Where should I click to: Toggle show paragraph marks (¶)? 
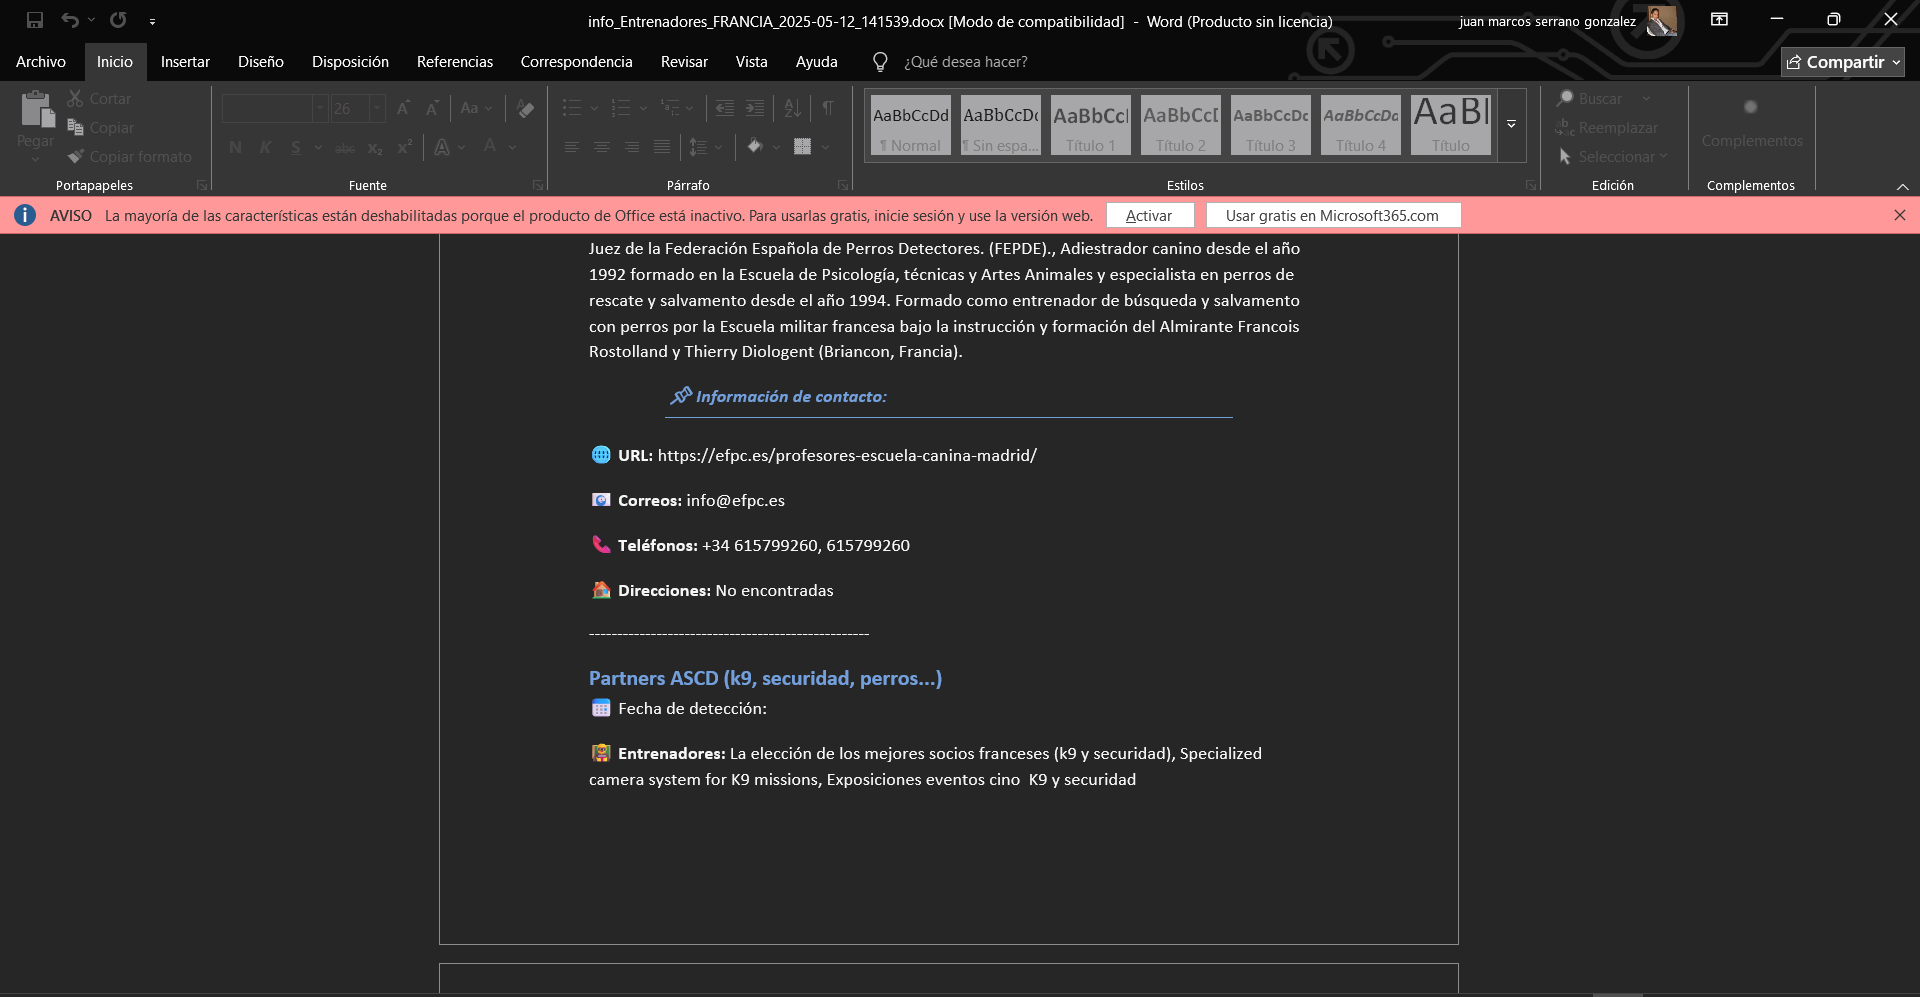point(828,108)
